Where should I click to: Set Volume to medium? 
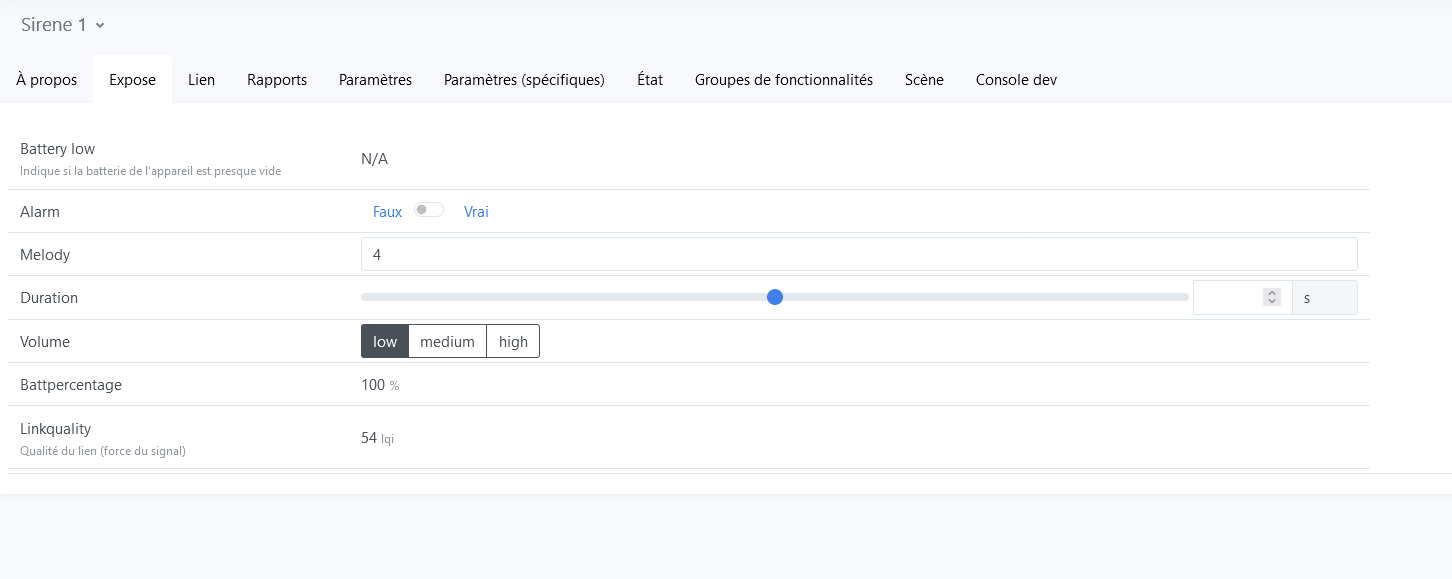pos(447,342)
